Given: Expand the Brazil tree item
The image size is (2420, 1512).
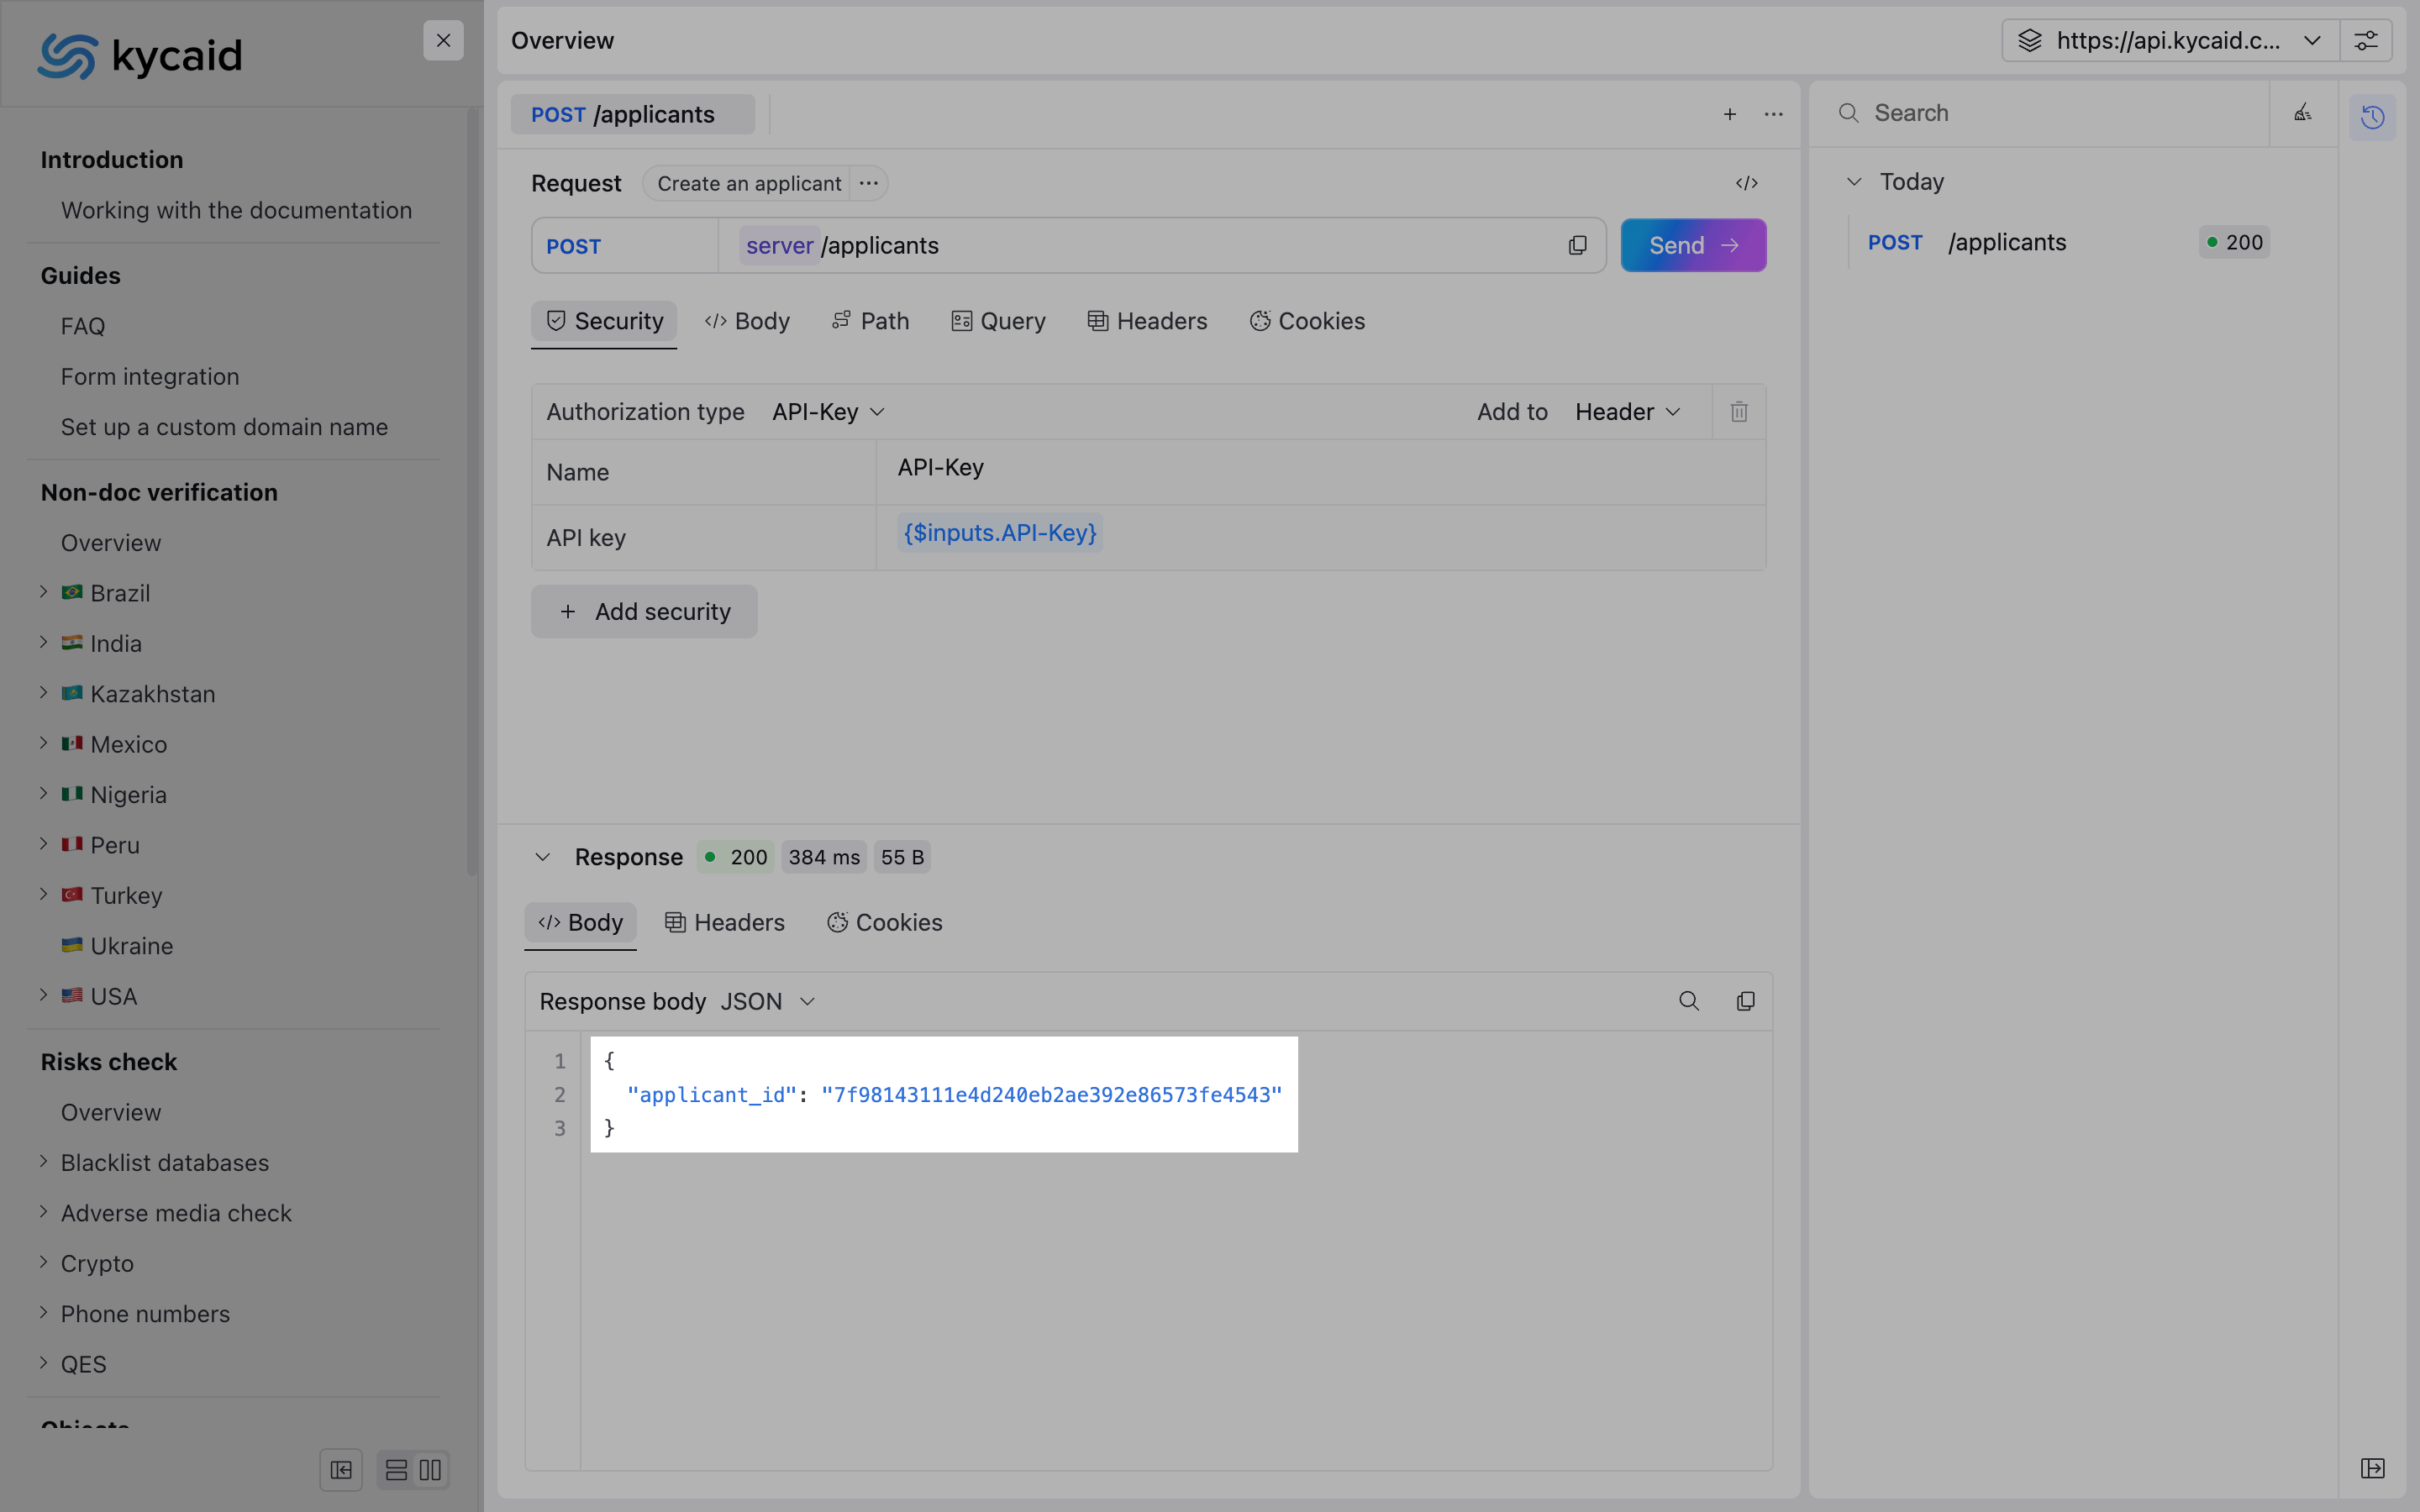Looking at the screenshot, I should coord(44,592).
